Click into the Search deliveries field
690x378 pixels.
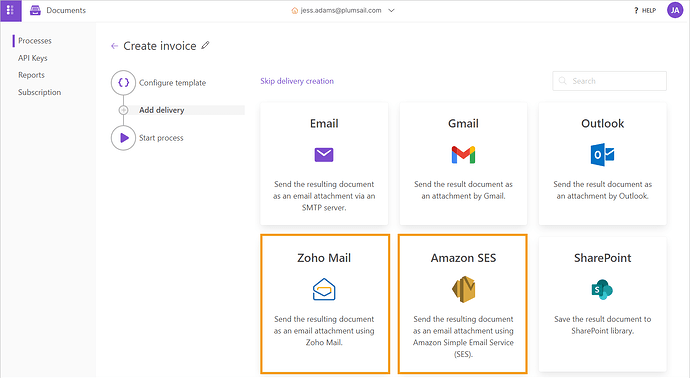pyautogui.click(x=609, y=81)
